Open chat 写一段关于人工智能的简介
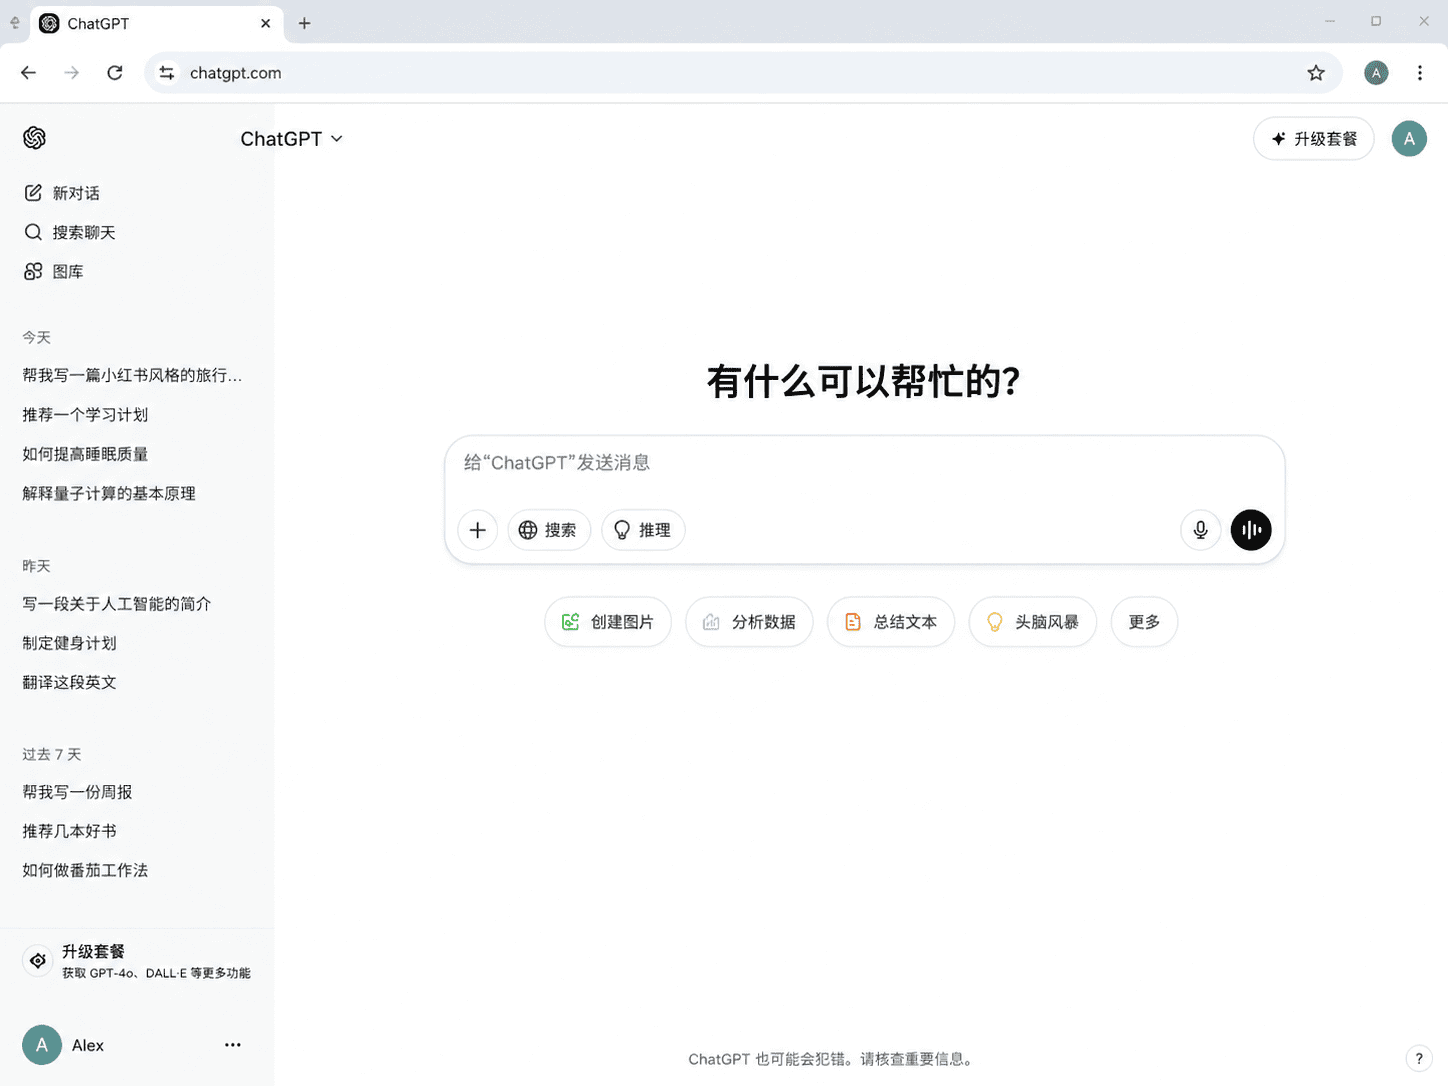This screenshot has width=1448, height=1086. (x=117, y=604)
